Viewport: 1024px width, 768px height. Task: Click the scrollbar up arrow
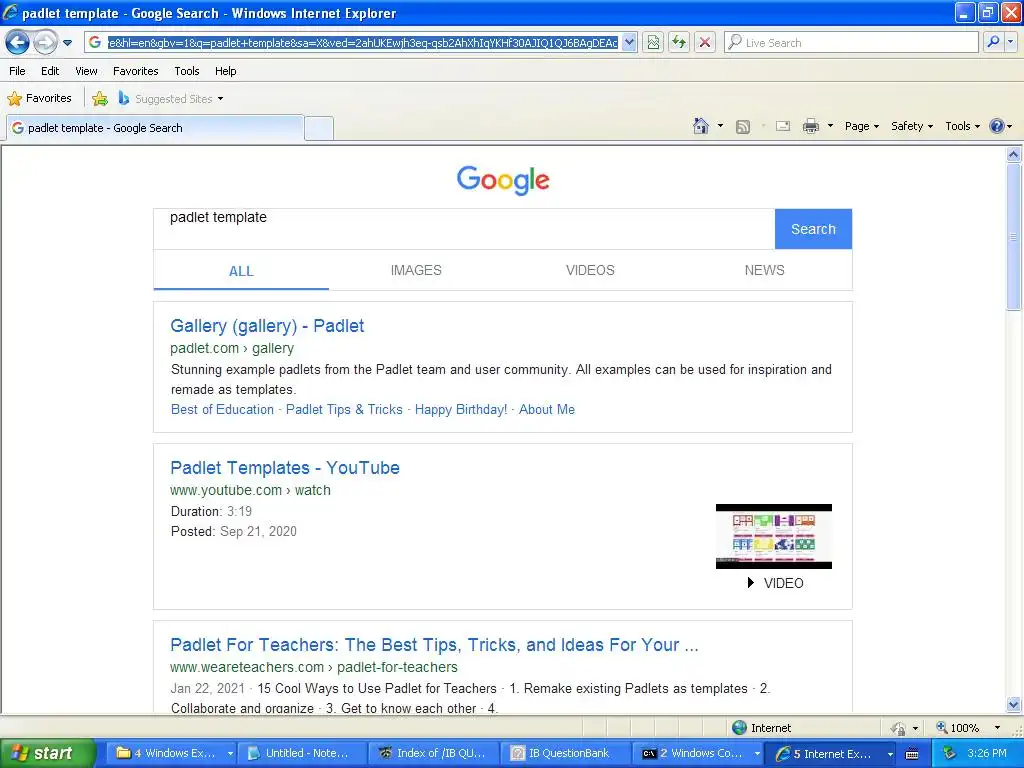1014,155
